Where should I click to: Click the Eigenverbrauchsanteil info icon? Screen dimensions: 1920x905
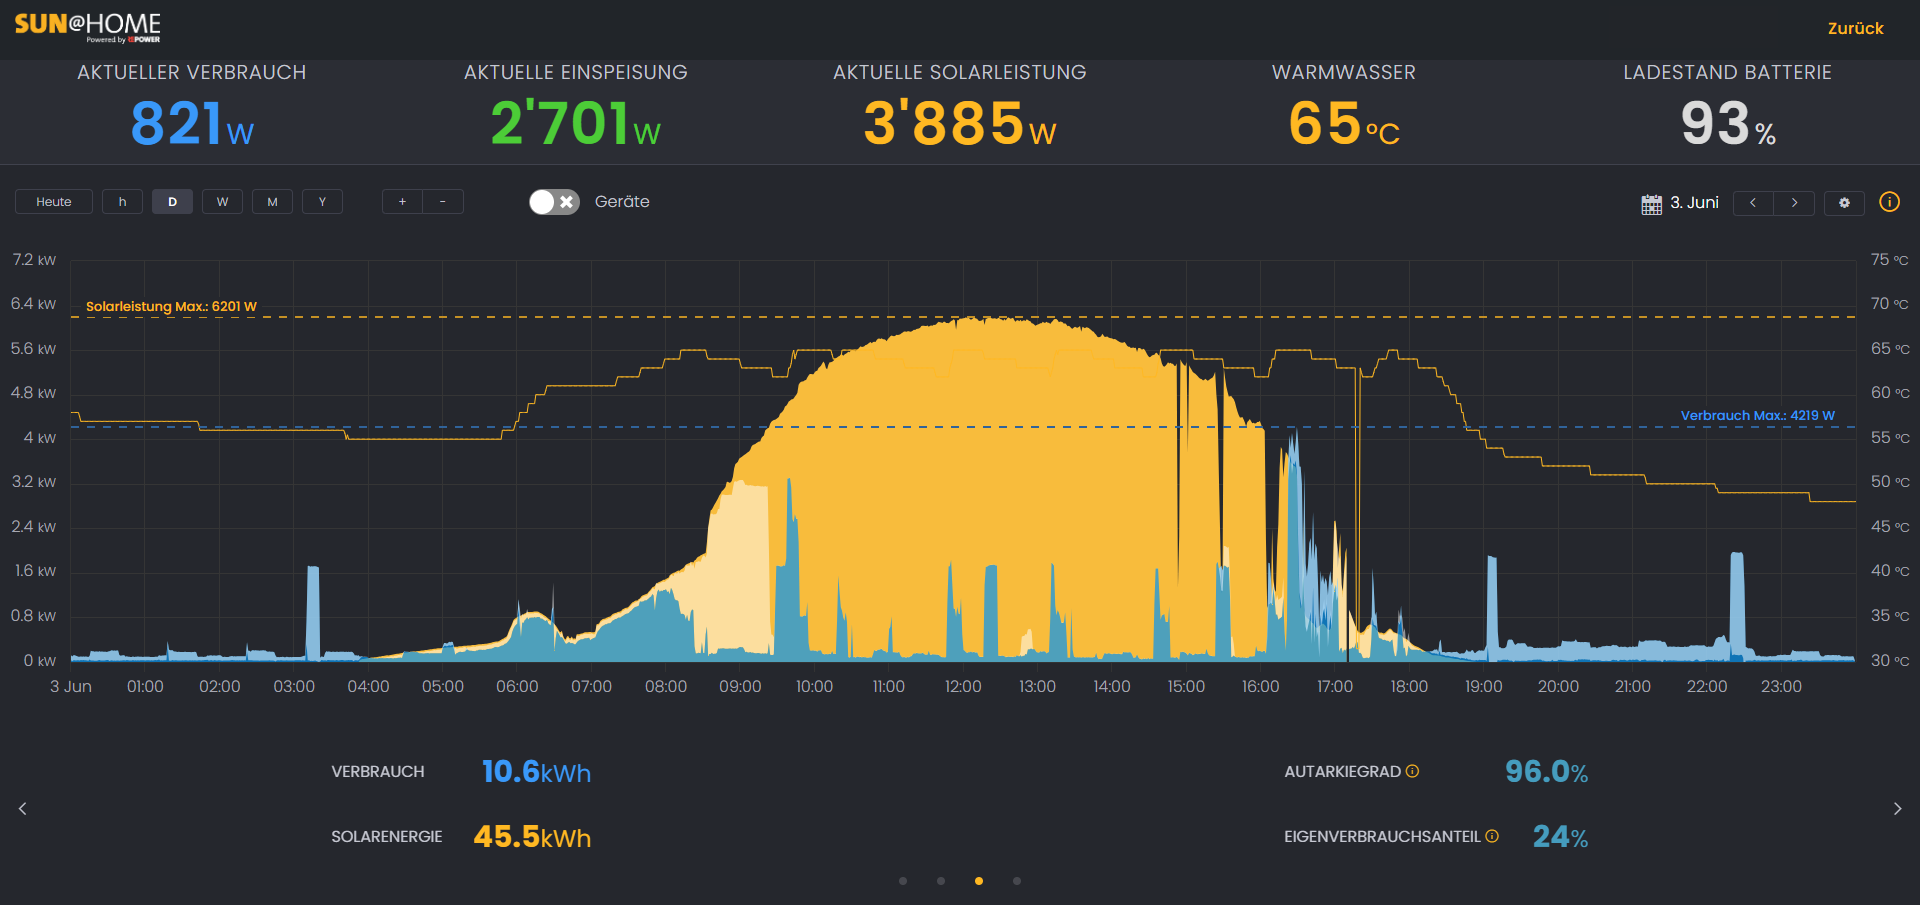coord(1491,836)
